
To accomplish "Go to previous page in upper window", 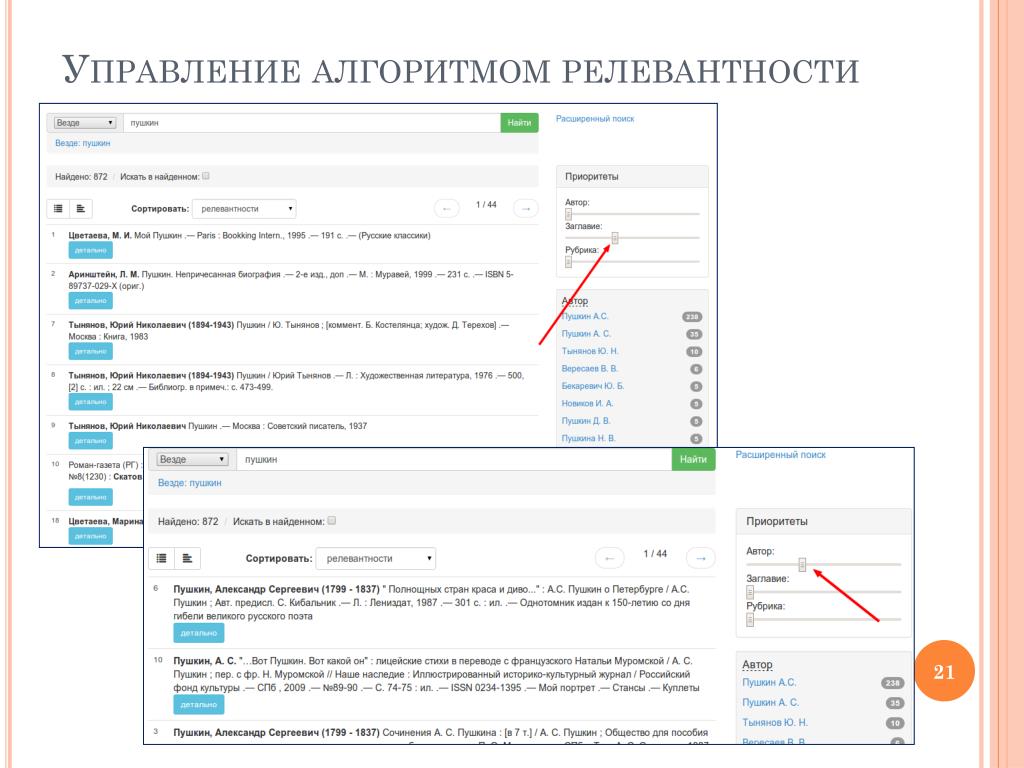I will click(447, 208).
